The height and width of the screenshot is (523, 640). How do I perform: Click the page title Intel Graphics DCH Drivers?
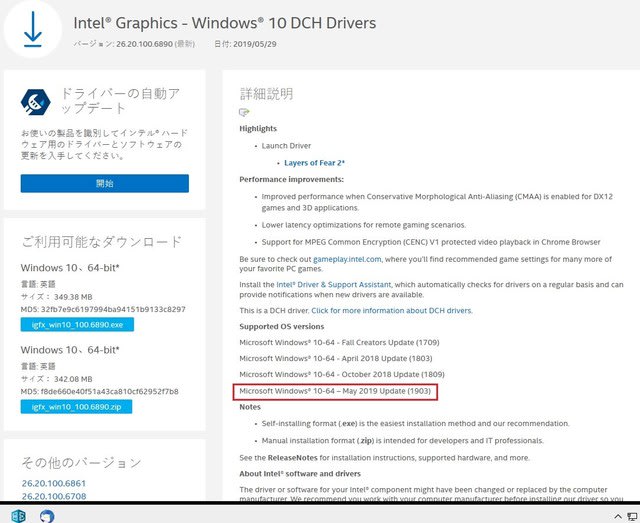click(x=224, y=23)
